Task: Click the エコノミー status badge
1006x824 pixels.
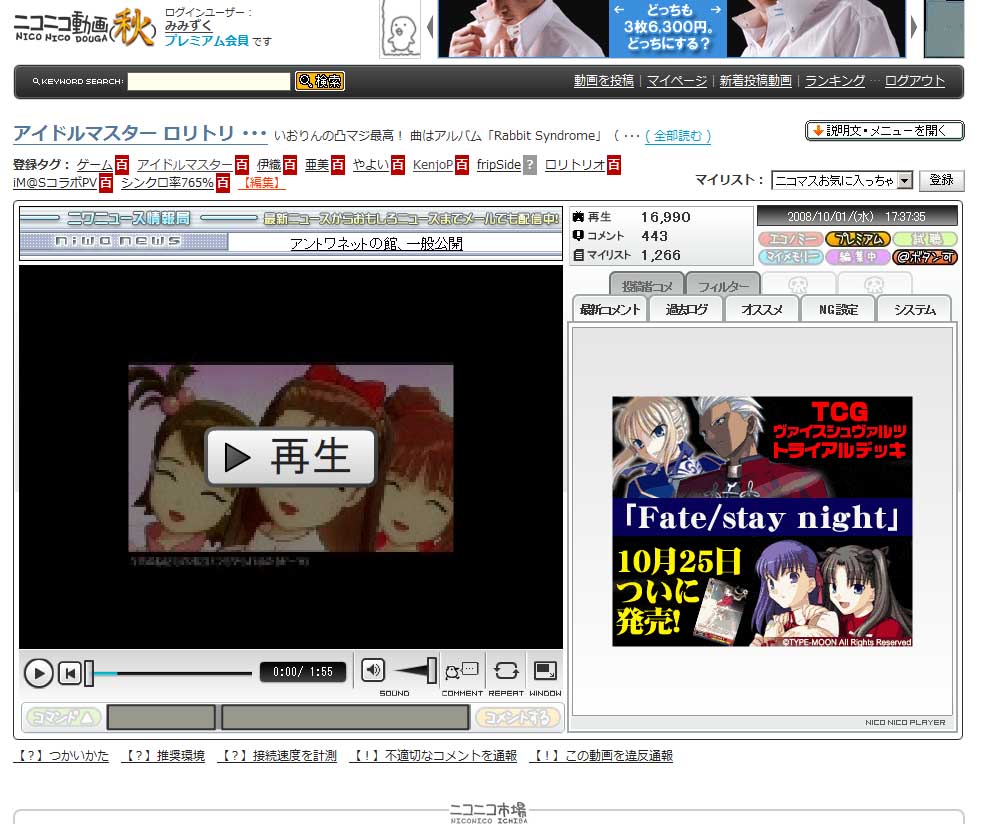Action: tap(790, 239)
